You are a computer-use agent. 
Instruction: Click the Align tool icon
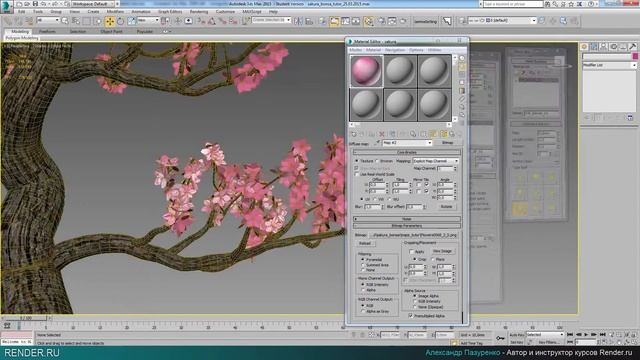[309, 21]
